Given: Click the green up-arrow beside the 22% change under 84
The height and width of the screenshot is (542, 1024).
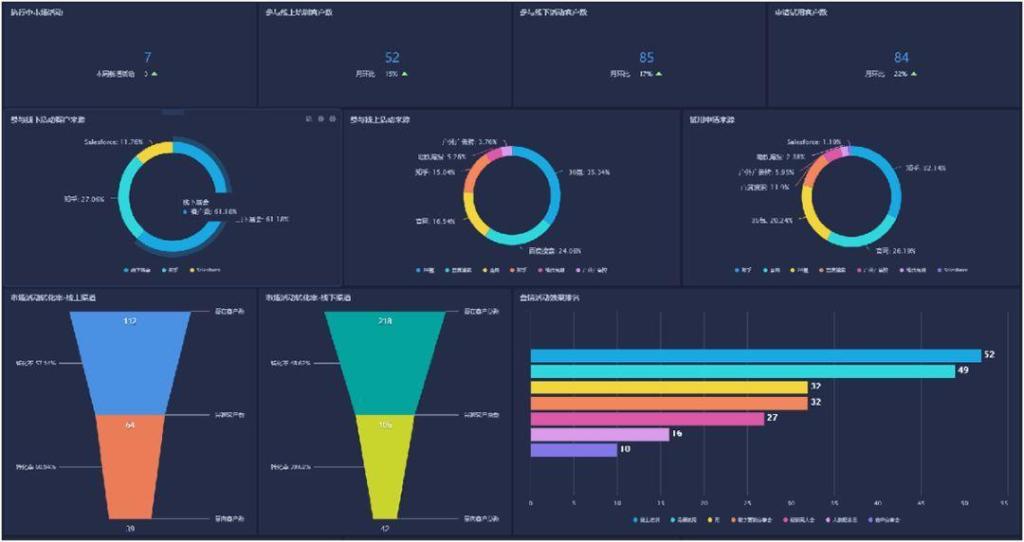Looking at the screenshot, I should [x=914, y=74].
